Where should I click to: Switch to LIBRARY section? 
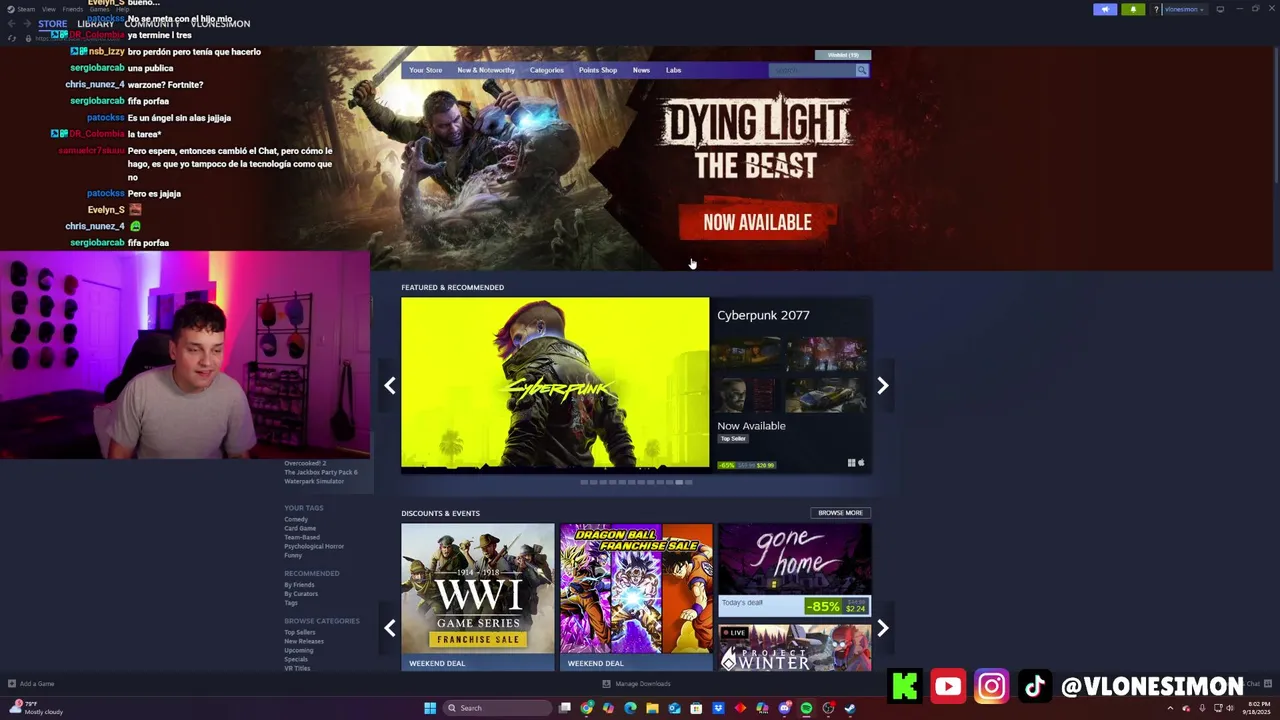(96, 24)
